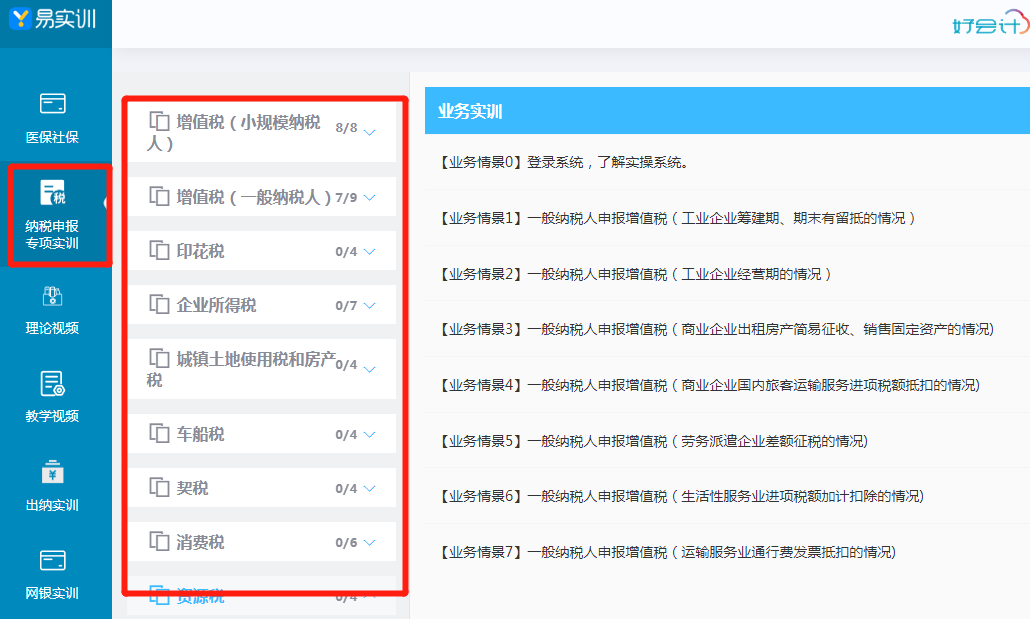Expand 印花税 chevron
1030x619 pixels.
click(x=370, y=252)
